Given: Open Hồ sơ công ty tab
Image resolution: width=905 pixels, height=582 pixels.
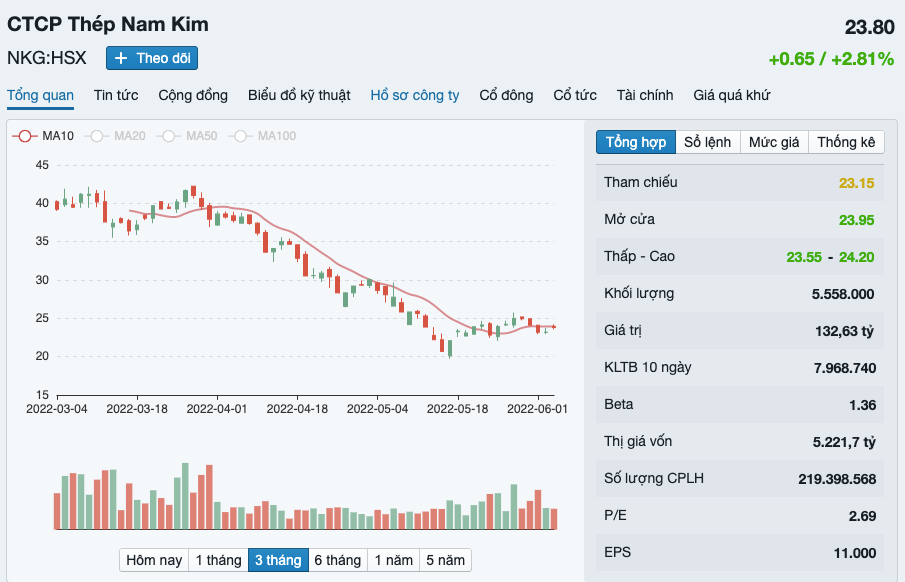Looking at the screenshot, I should [414, 95].
